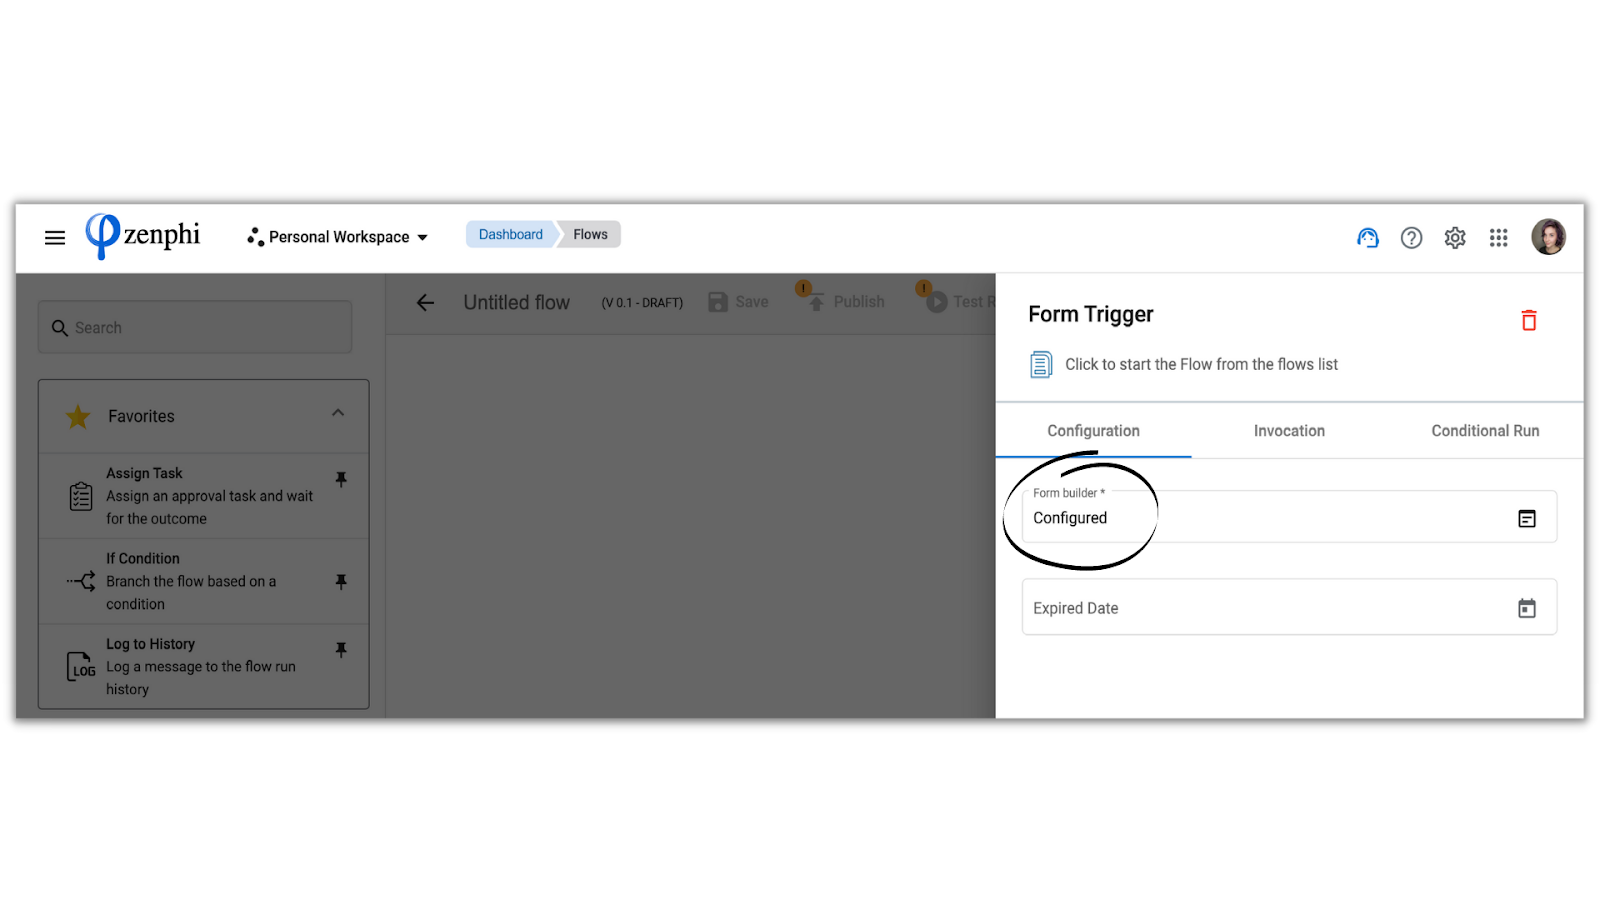
Task: Open the user profile avatar
Action: click(x=1548, y=237)
